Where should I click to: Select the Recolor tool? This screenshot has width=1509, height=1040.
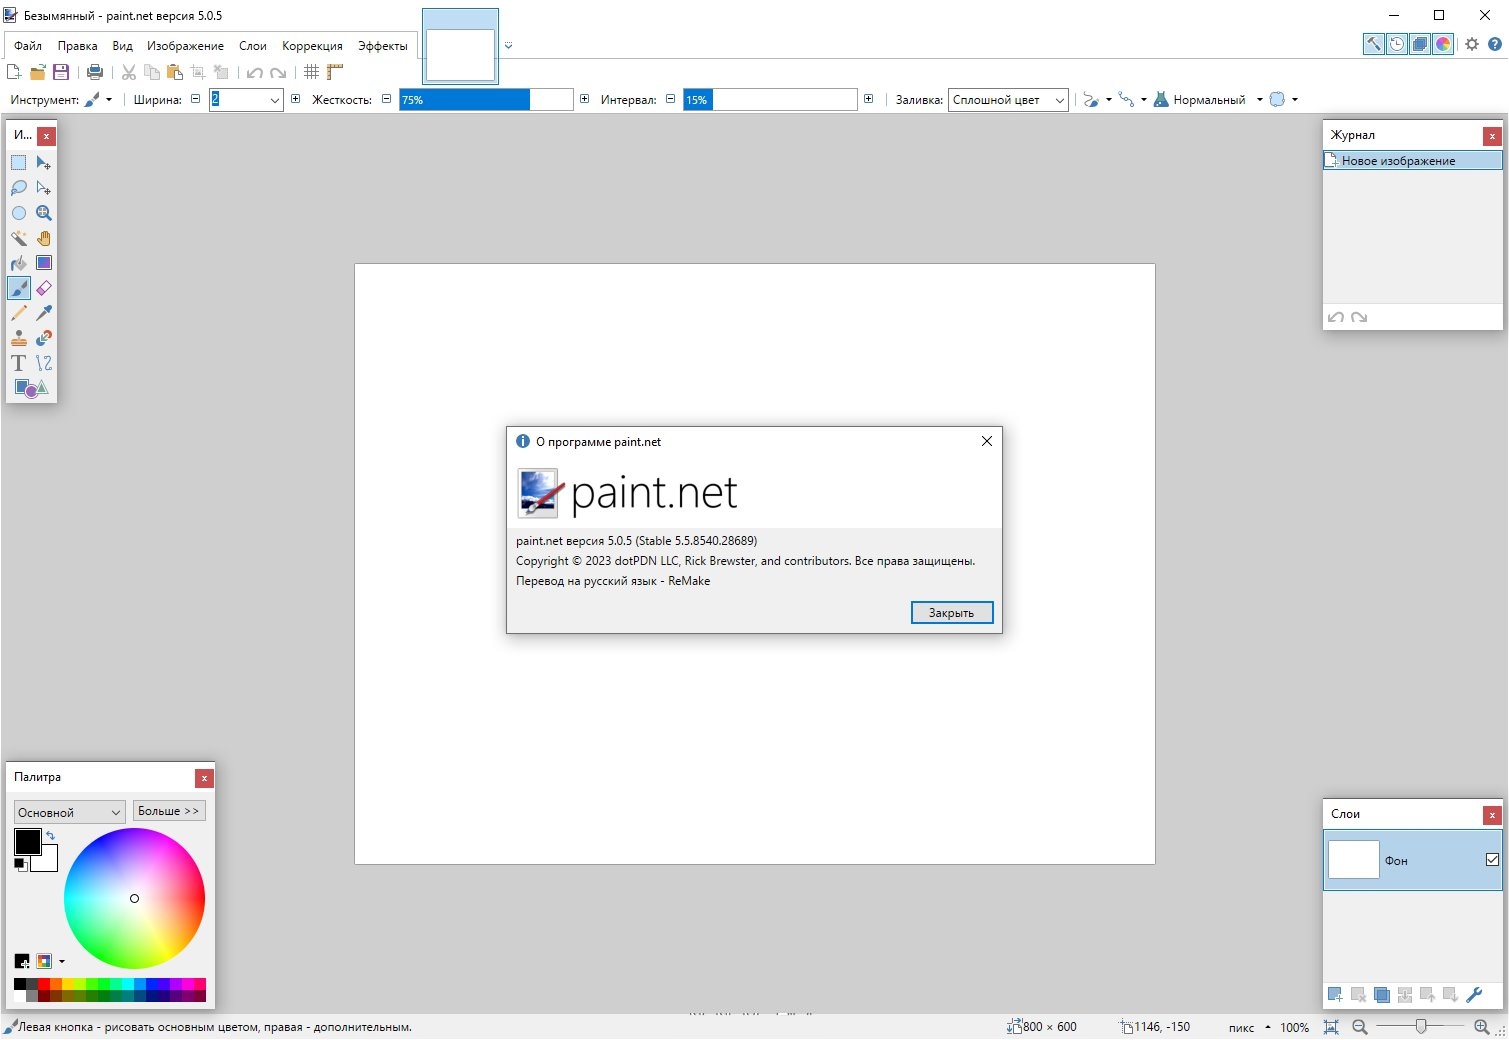tap(44, 338)
